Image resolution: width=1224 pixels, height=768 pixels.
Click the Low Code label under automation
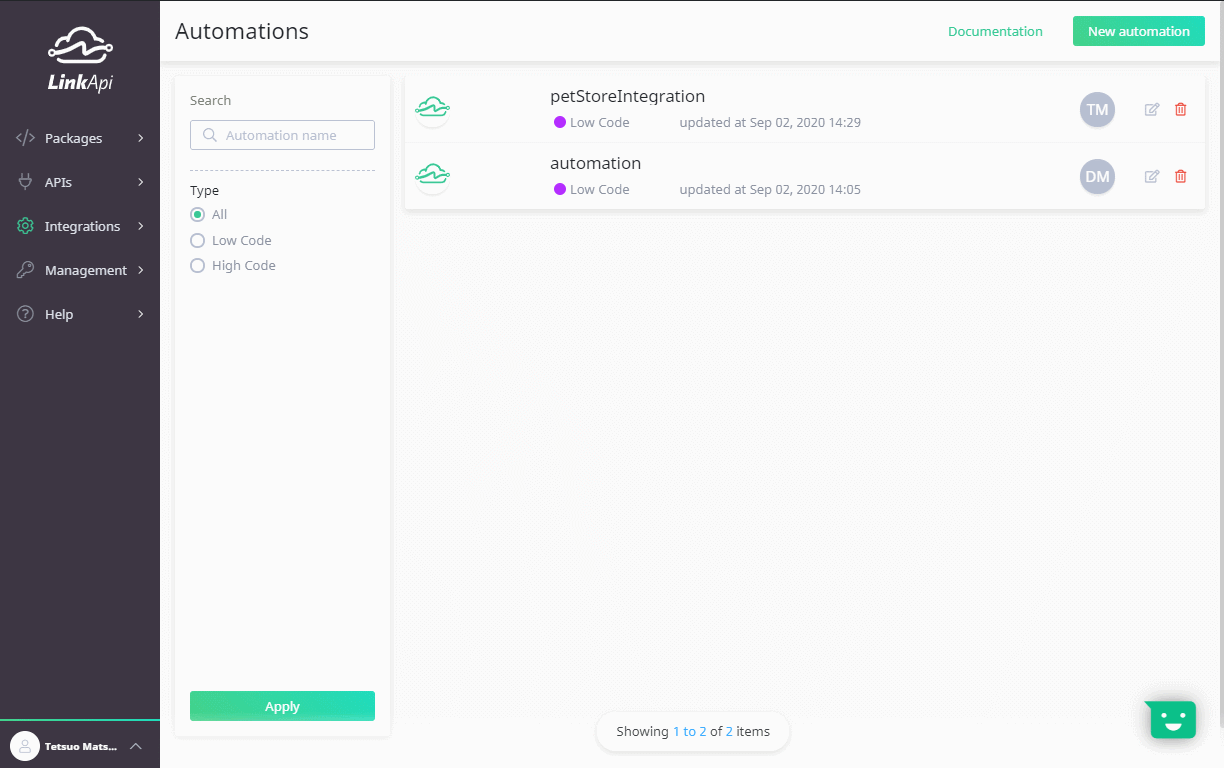[600, 189]
